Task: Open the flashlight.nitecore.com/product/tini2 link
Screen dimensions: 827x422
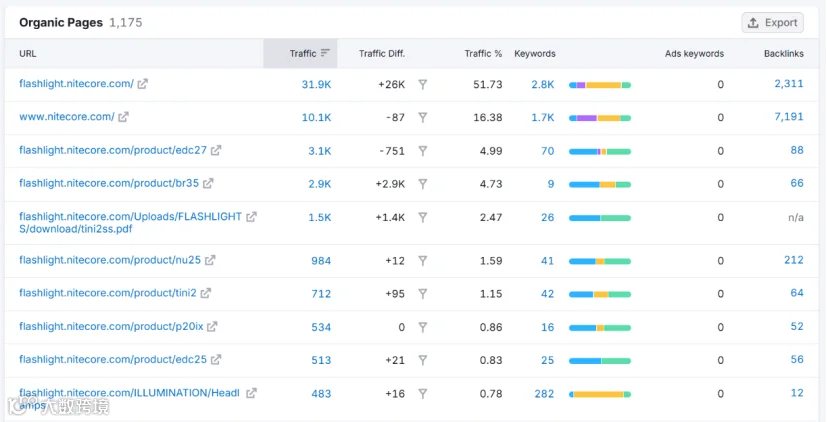Action: [x=108, y=293]
